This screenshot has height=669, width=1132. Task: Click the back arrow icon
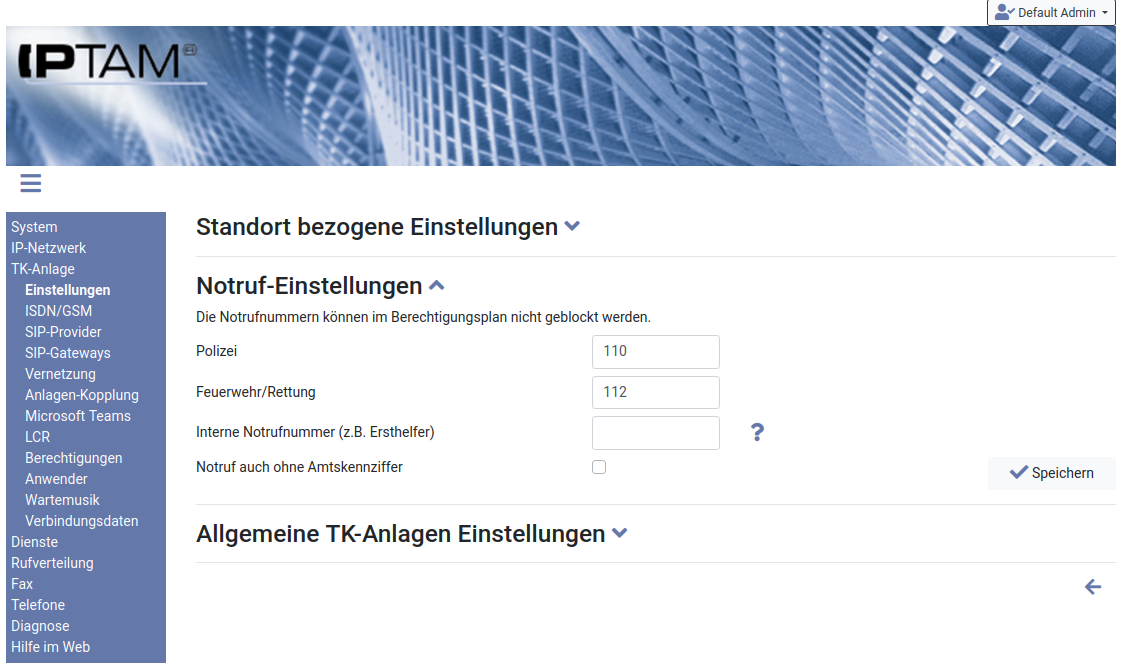coord(1093,587)
